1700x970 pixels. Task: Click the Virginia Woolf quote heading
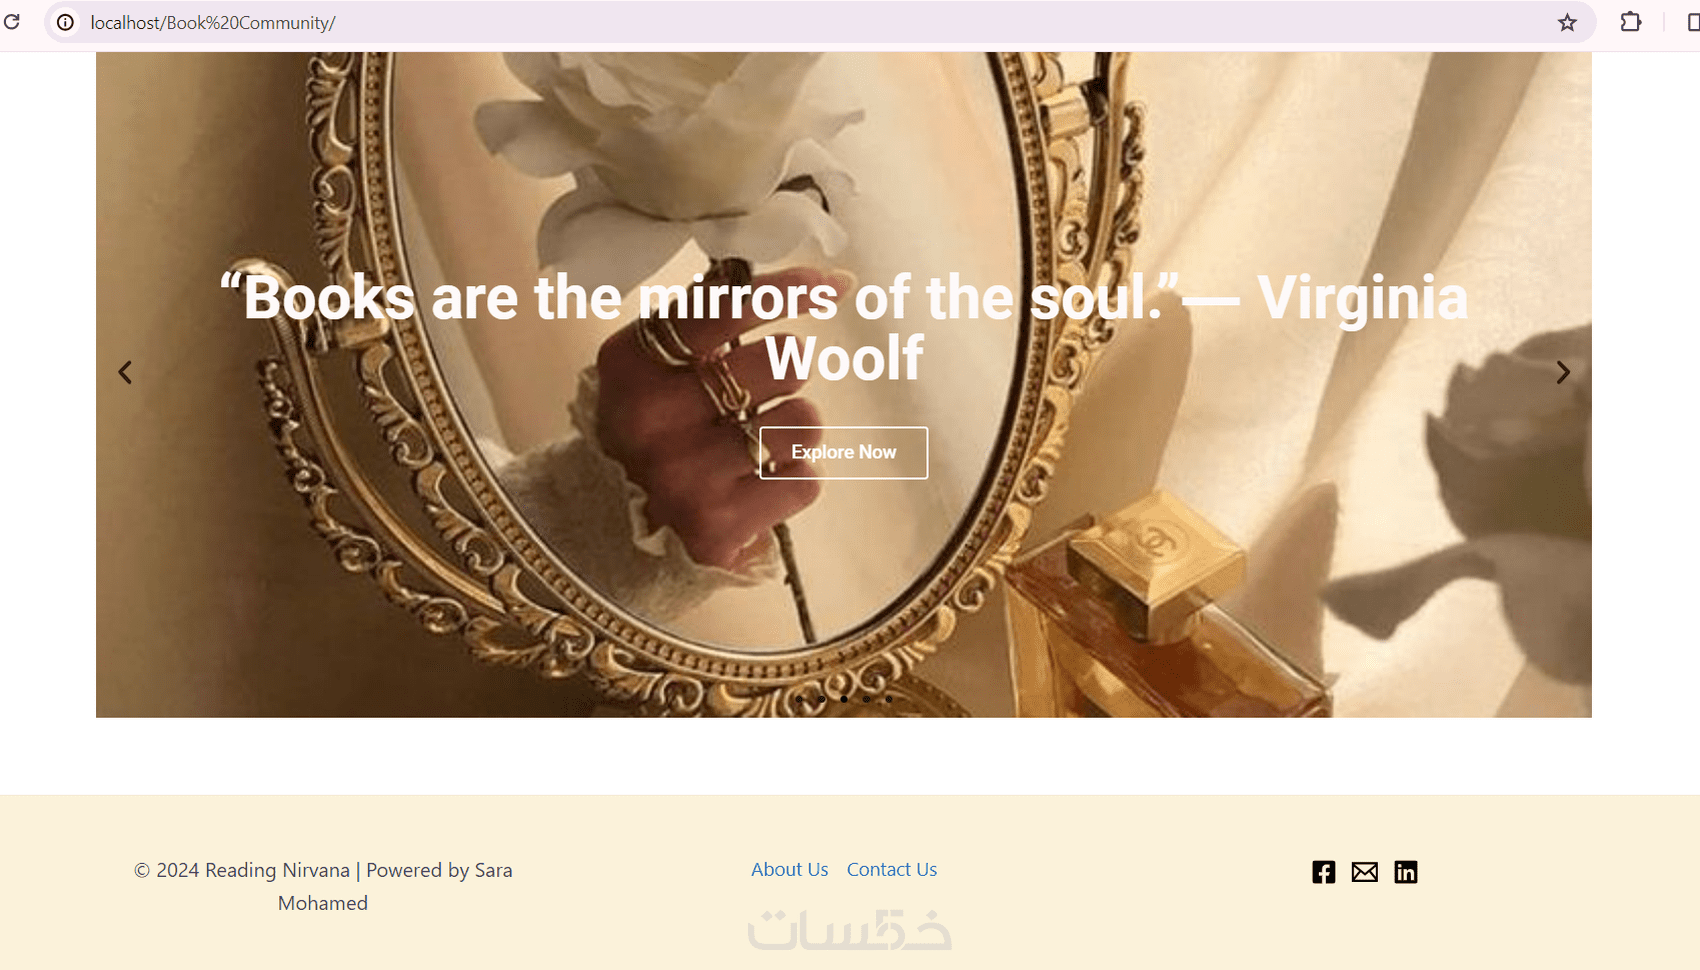click(x=844, y=327)
